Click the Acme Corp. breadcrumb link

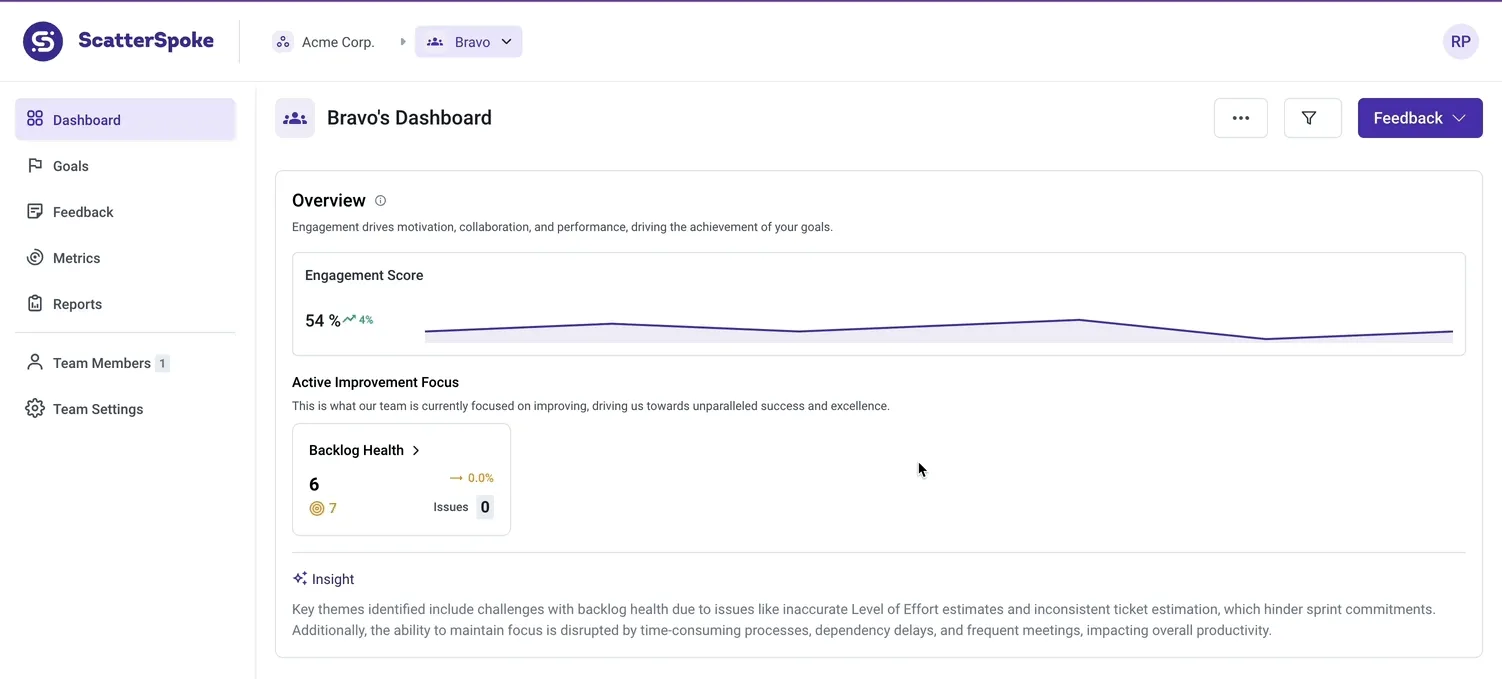click(338, 42)
